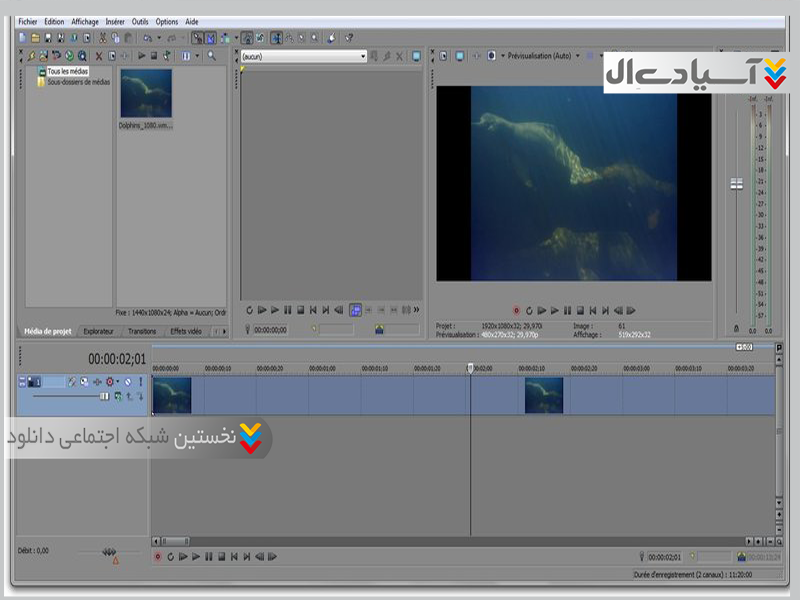Screen dimensions: 800x600
Task: Select the Dolphins_1080 media thumbnail
Action: (146, 94)
